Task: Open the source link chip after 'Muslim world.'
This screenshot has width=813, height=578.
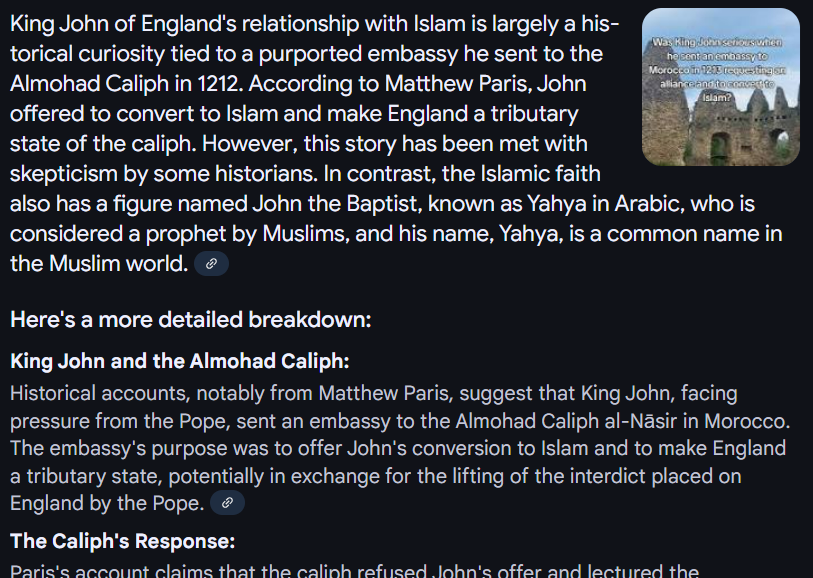Action: click(211, 263)
